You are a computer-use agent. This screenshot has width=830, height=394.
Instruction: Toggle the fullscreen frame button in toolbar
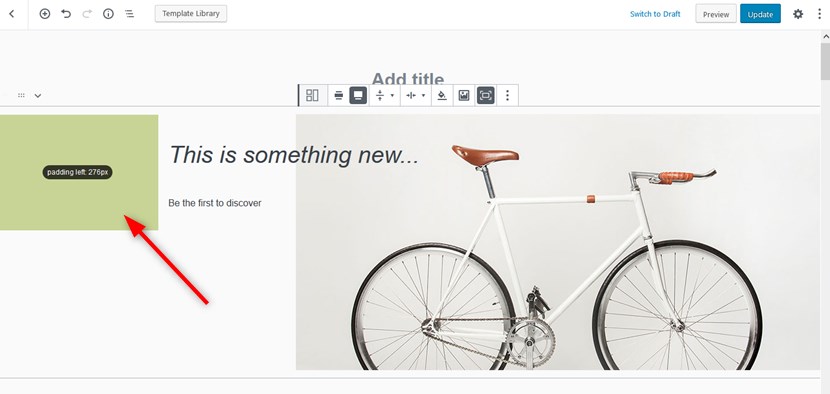tap(485, 95)
